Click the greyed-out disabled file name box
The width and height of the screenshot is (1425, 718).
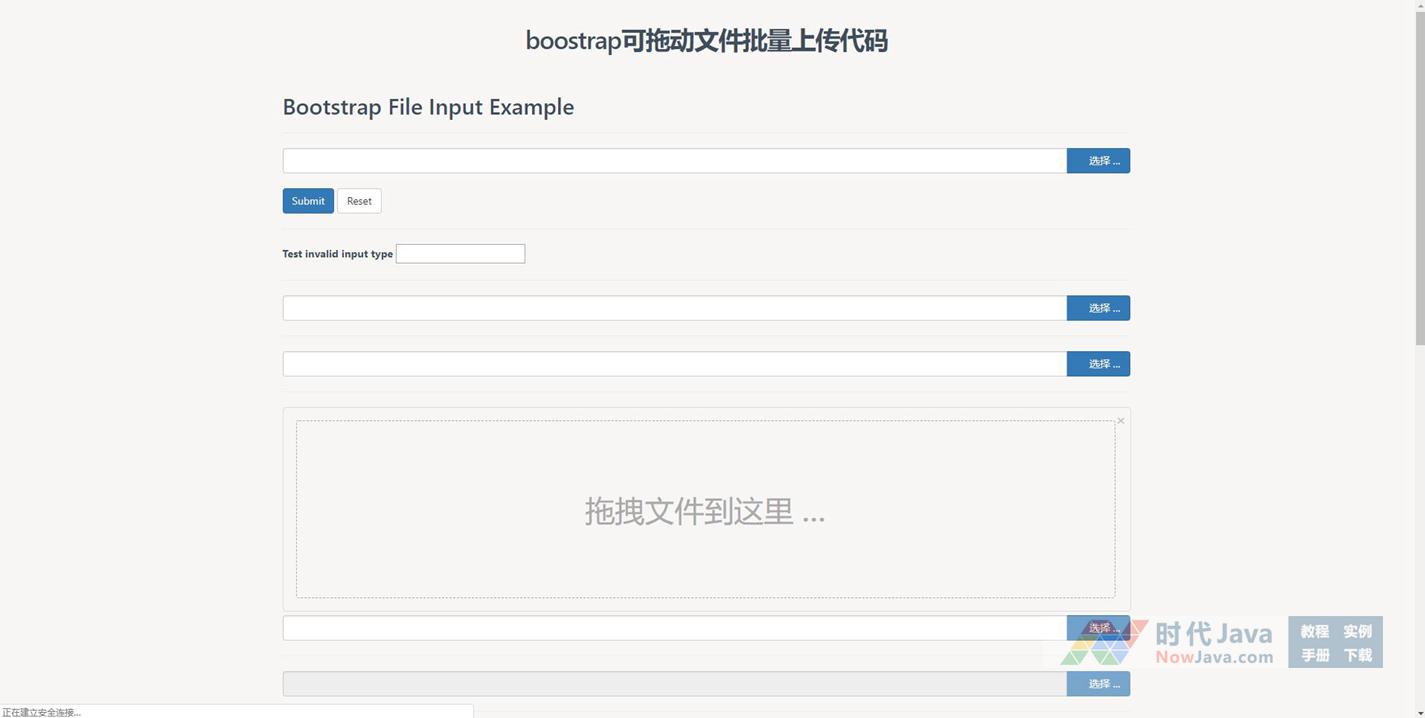674,684
